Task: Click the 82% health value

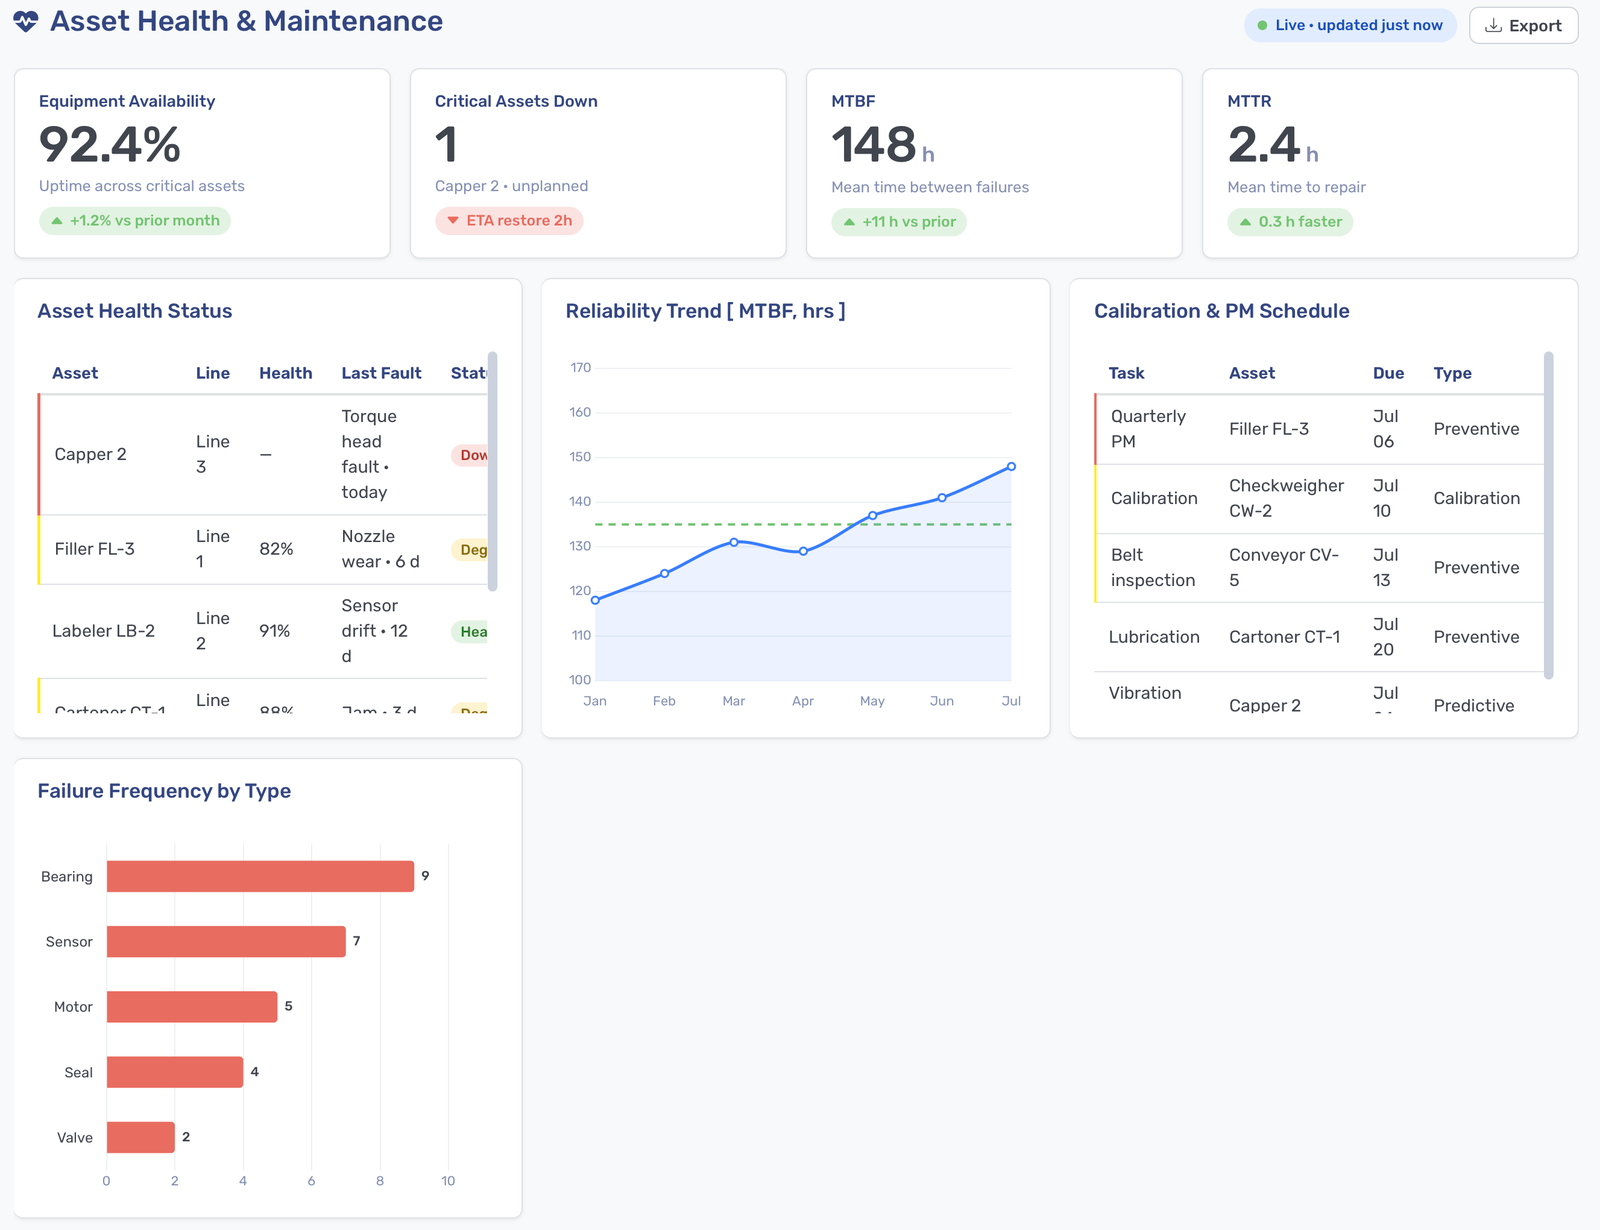Action: [276, 549]
